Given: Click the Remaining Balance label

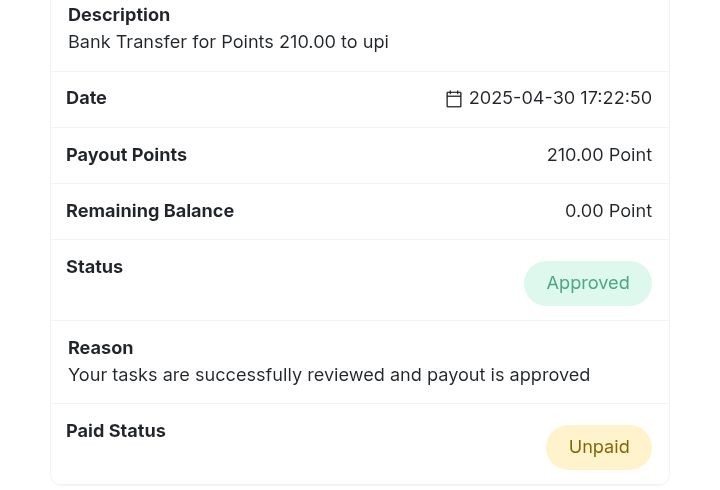Looking at the screenshot, I should coord(150,211).
